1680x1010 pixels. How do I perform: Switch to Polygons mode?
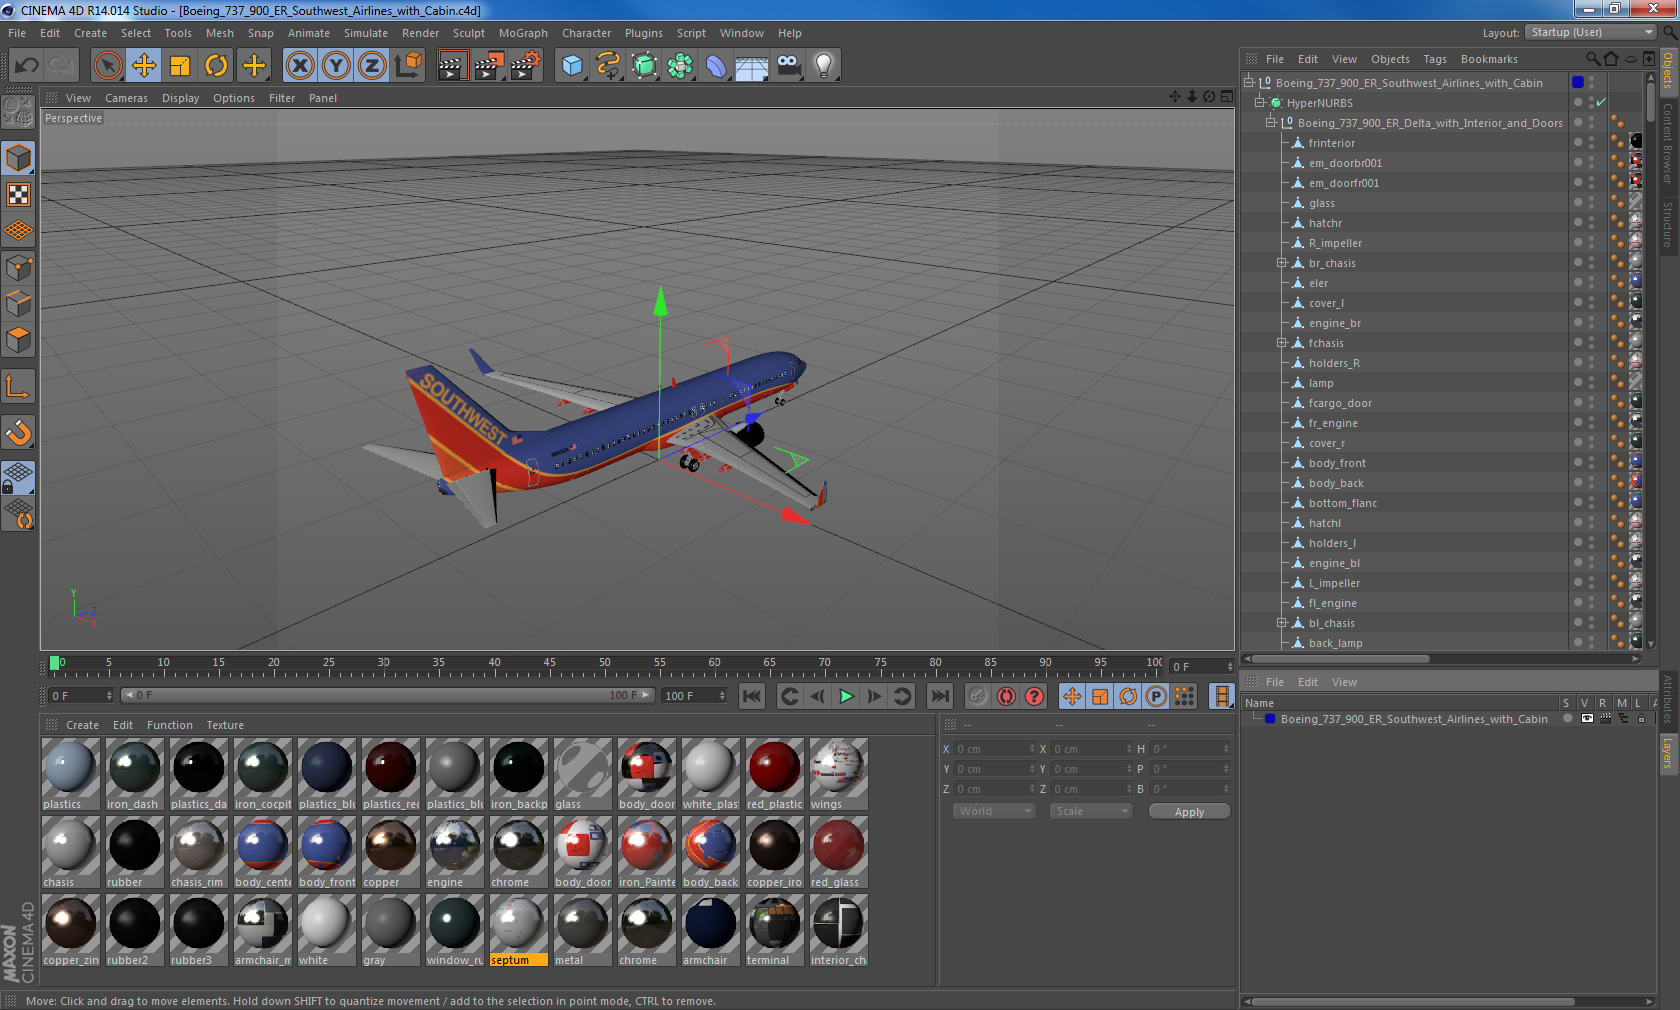pyautogui.click(x=18, y=340)
